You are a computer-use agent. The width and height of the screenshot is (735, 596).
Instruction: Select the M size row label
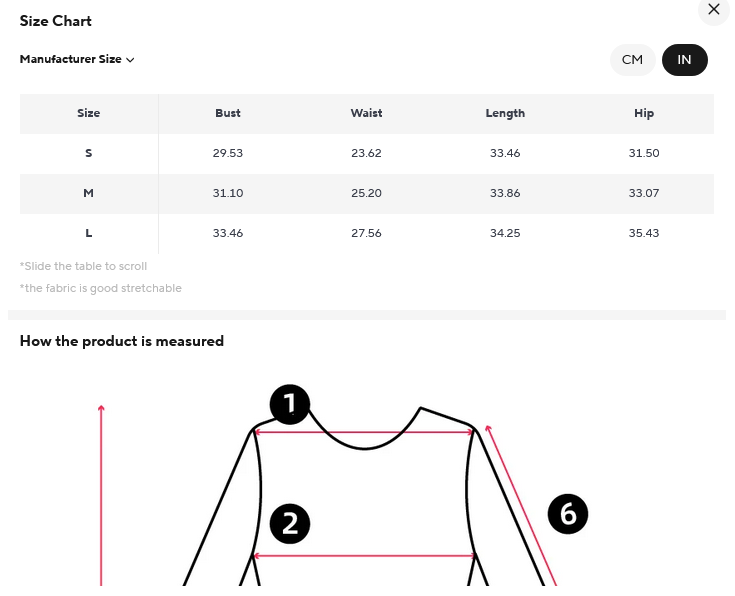point(89,193)
